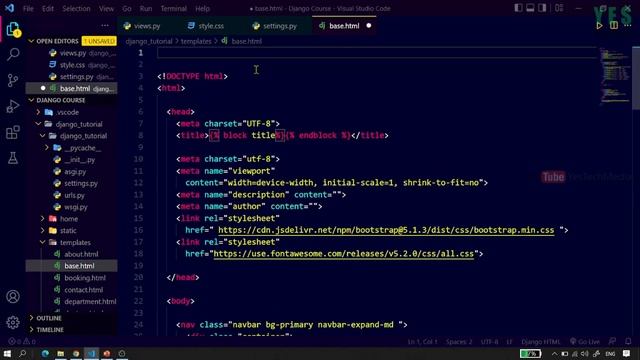Open the bootstrap CDN link in code
640x360 pixels.
pos(386,230)
